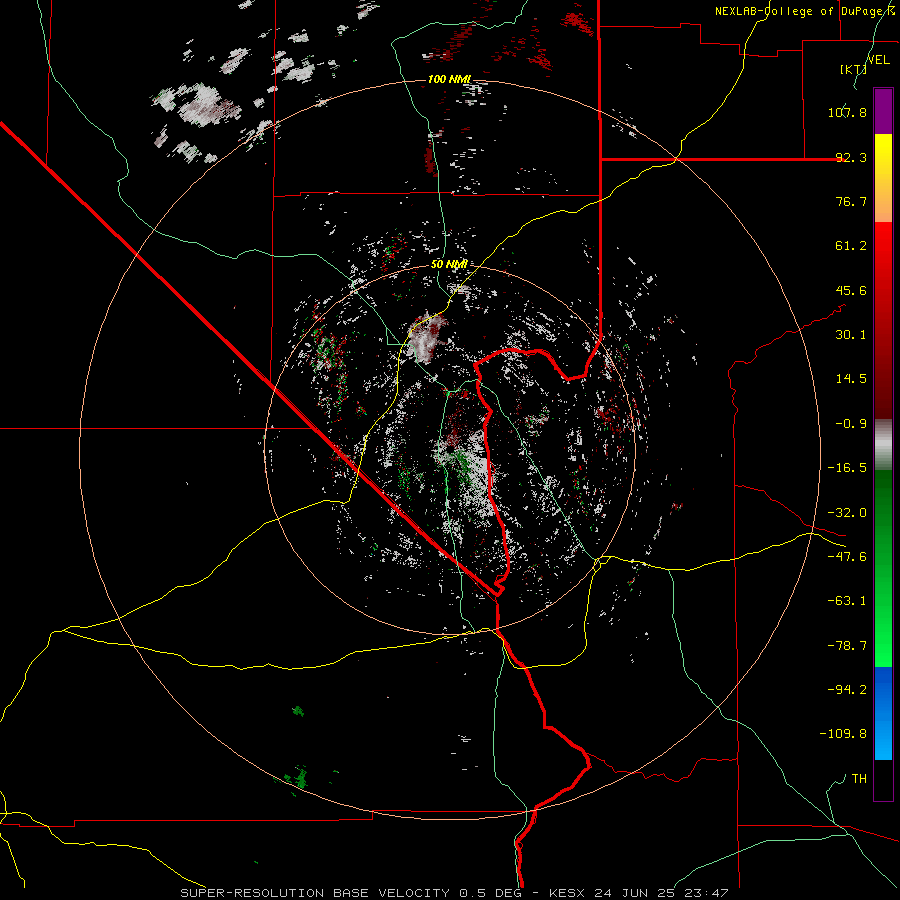Viewport: 900px width, 900px height.
Task: Click the -63.1 legend value
Action: point(847,601)
